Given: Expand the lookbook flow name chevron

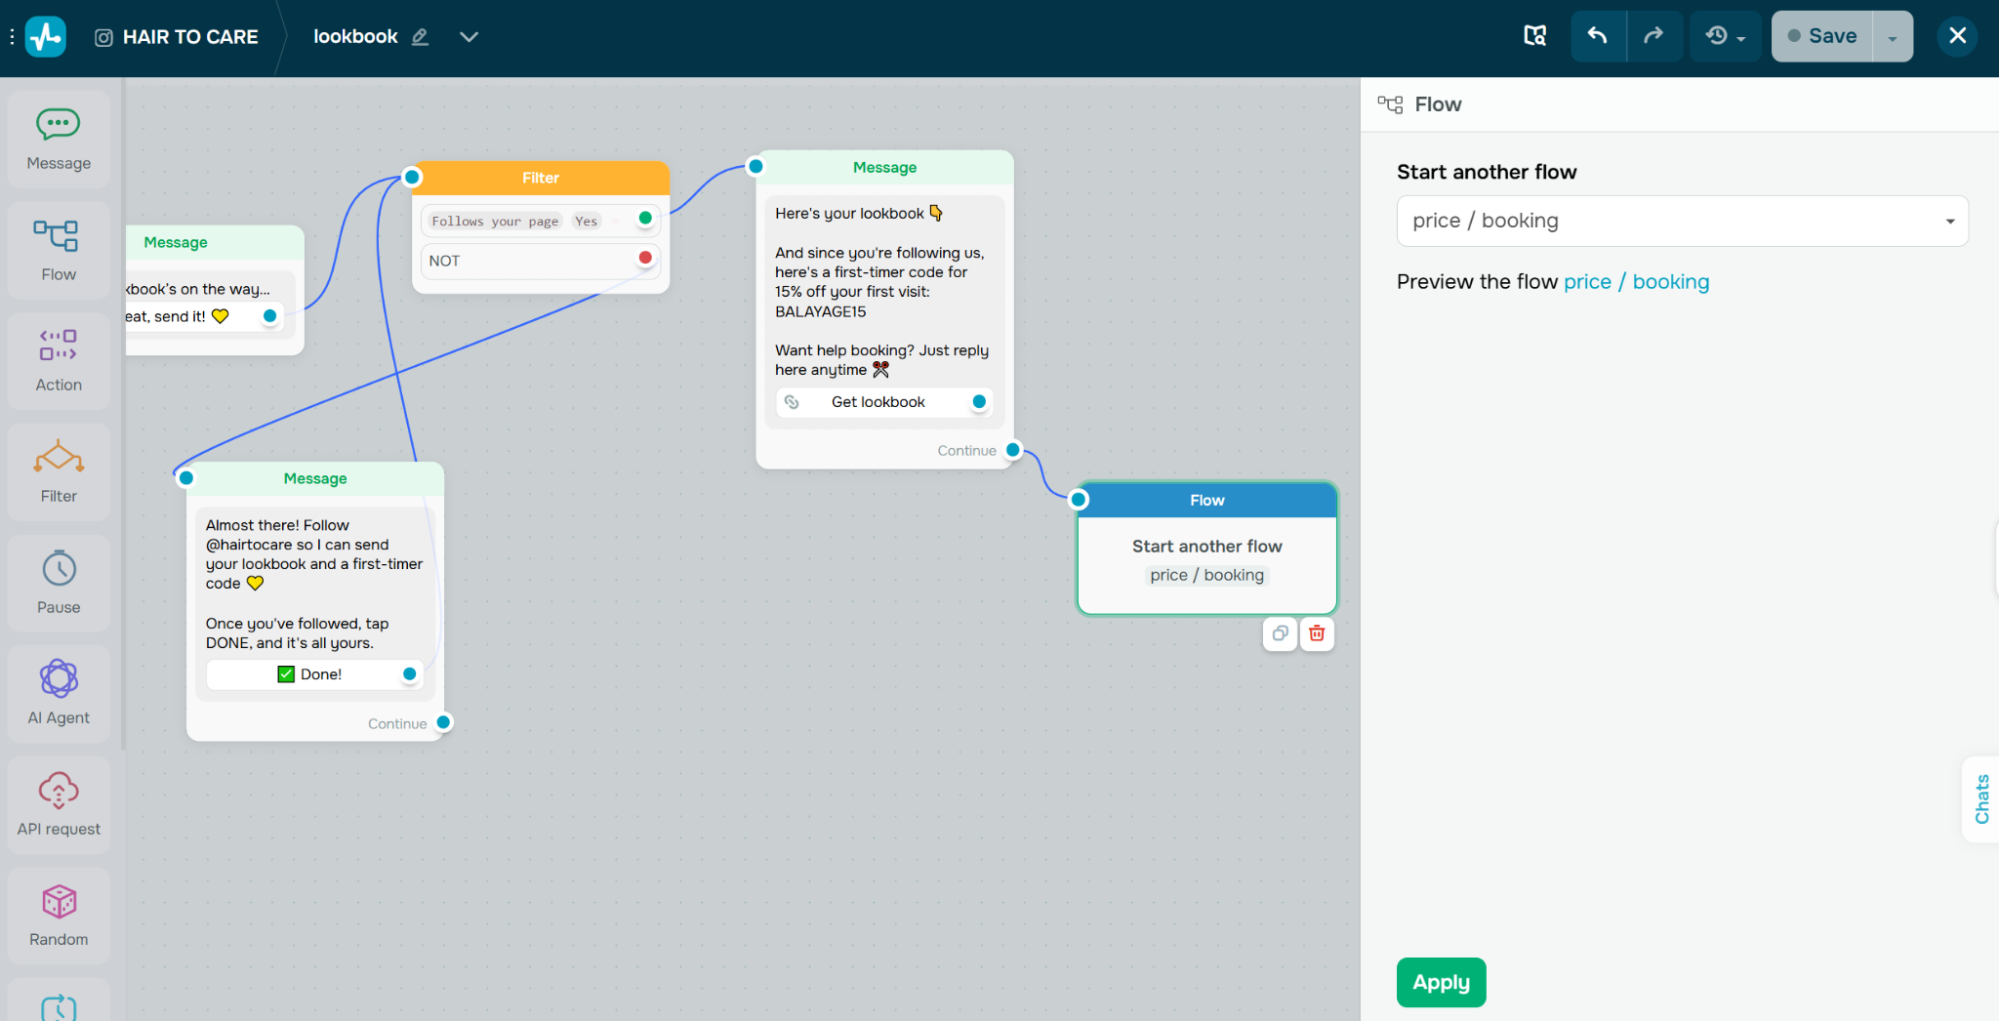Looking at the screenshot, I should click(469, 37).
